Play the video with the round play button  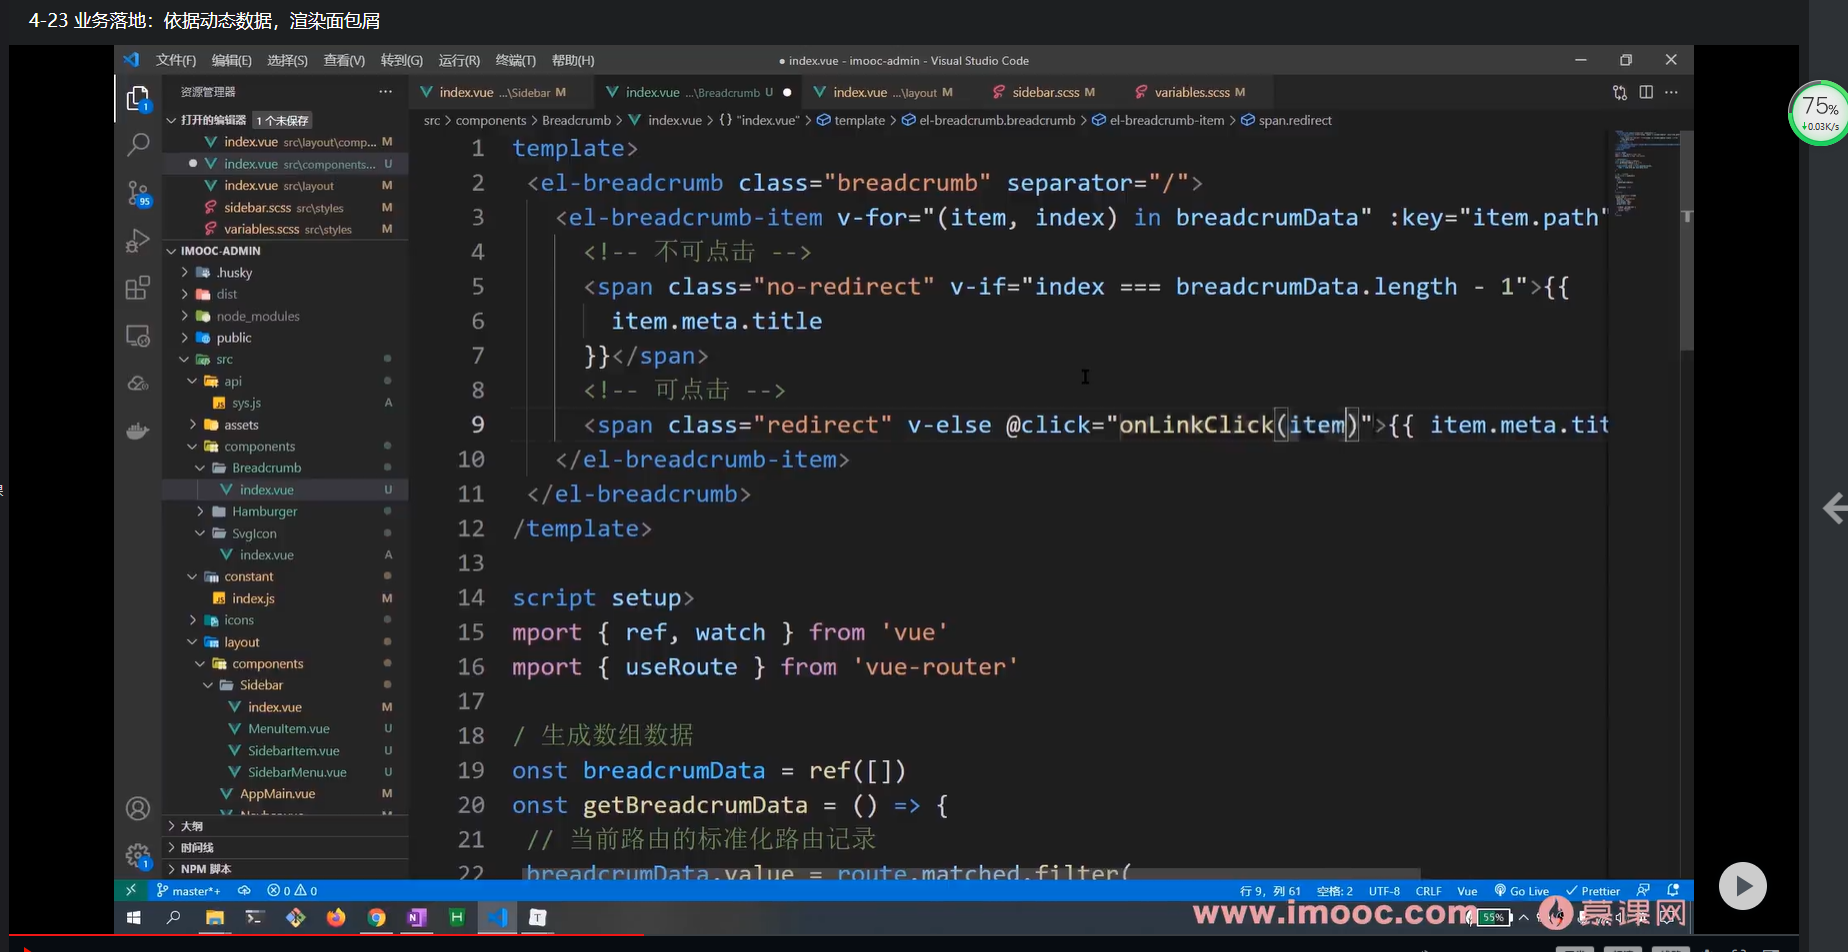point(1743,886)
